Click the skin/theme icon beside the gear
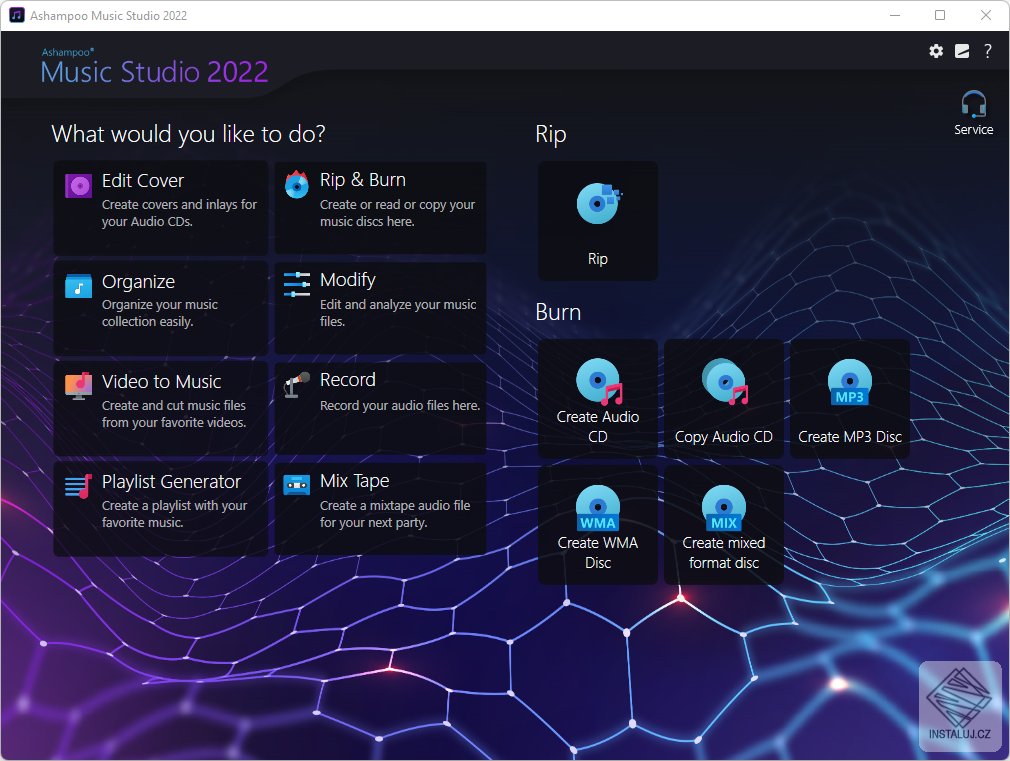 [x=962, y=51]
